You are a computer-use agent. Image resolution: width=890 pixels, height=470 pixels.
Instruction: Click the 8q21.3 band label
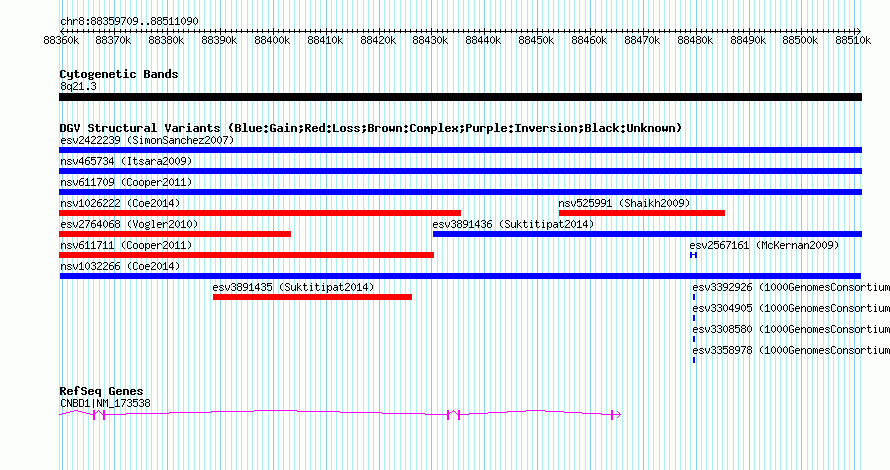pos(78,87)
